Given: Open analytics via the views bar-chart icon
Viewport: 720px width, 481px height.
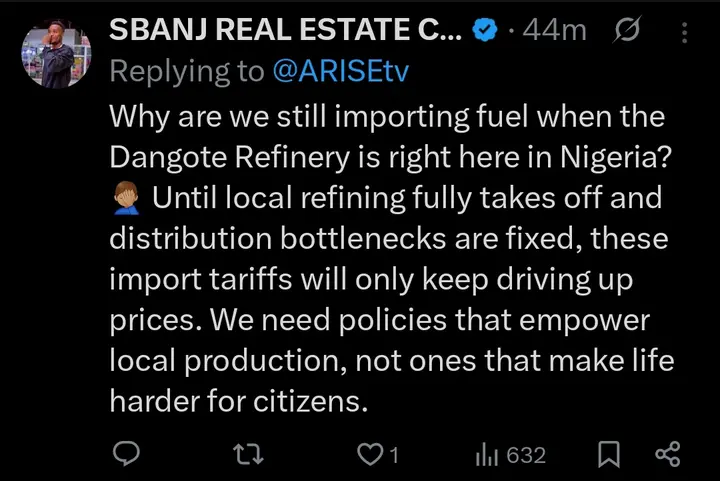Looking at the screenshot, I should [487, 456].
